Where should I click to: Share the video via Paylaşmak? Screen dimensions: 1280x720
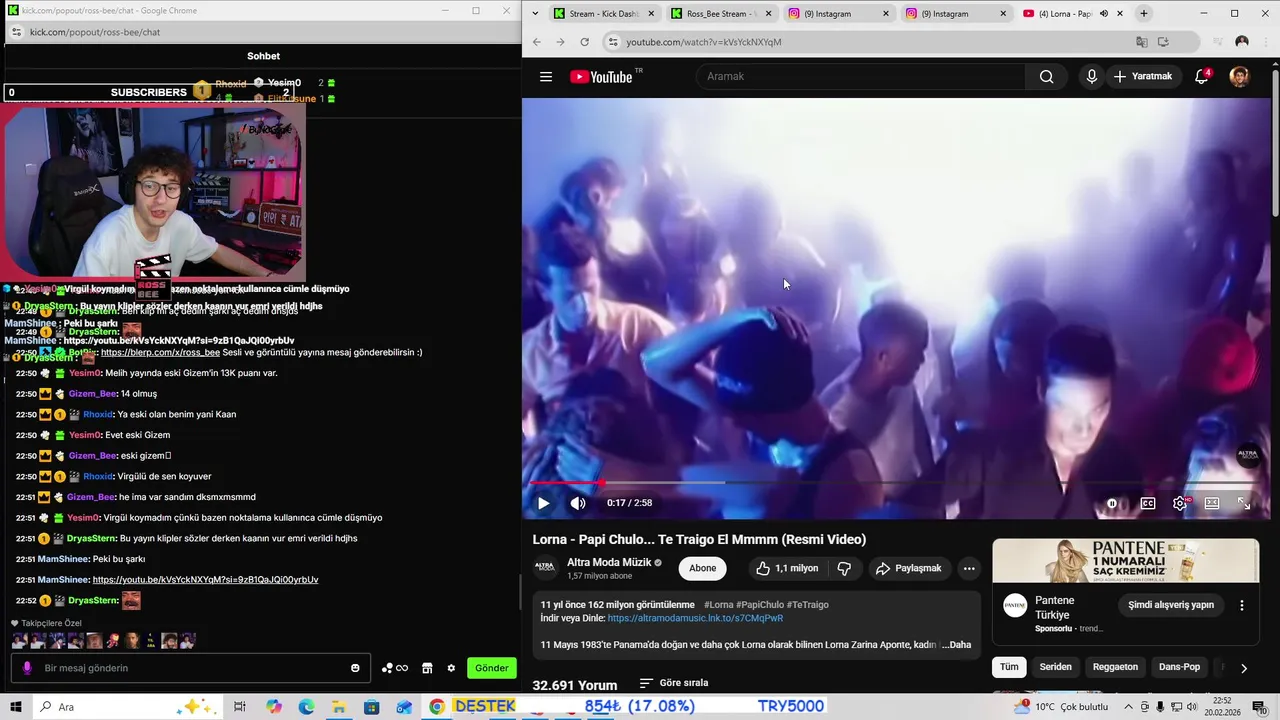tap(908, 568)
